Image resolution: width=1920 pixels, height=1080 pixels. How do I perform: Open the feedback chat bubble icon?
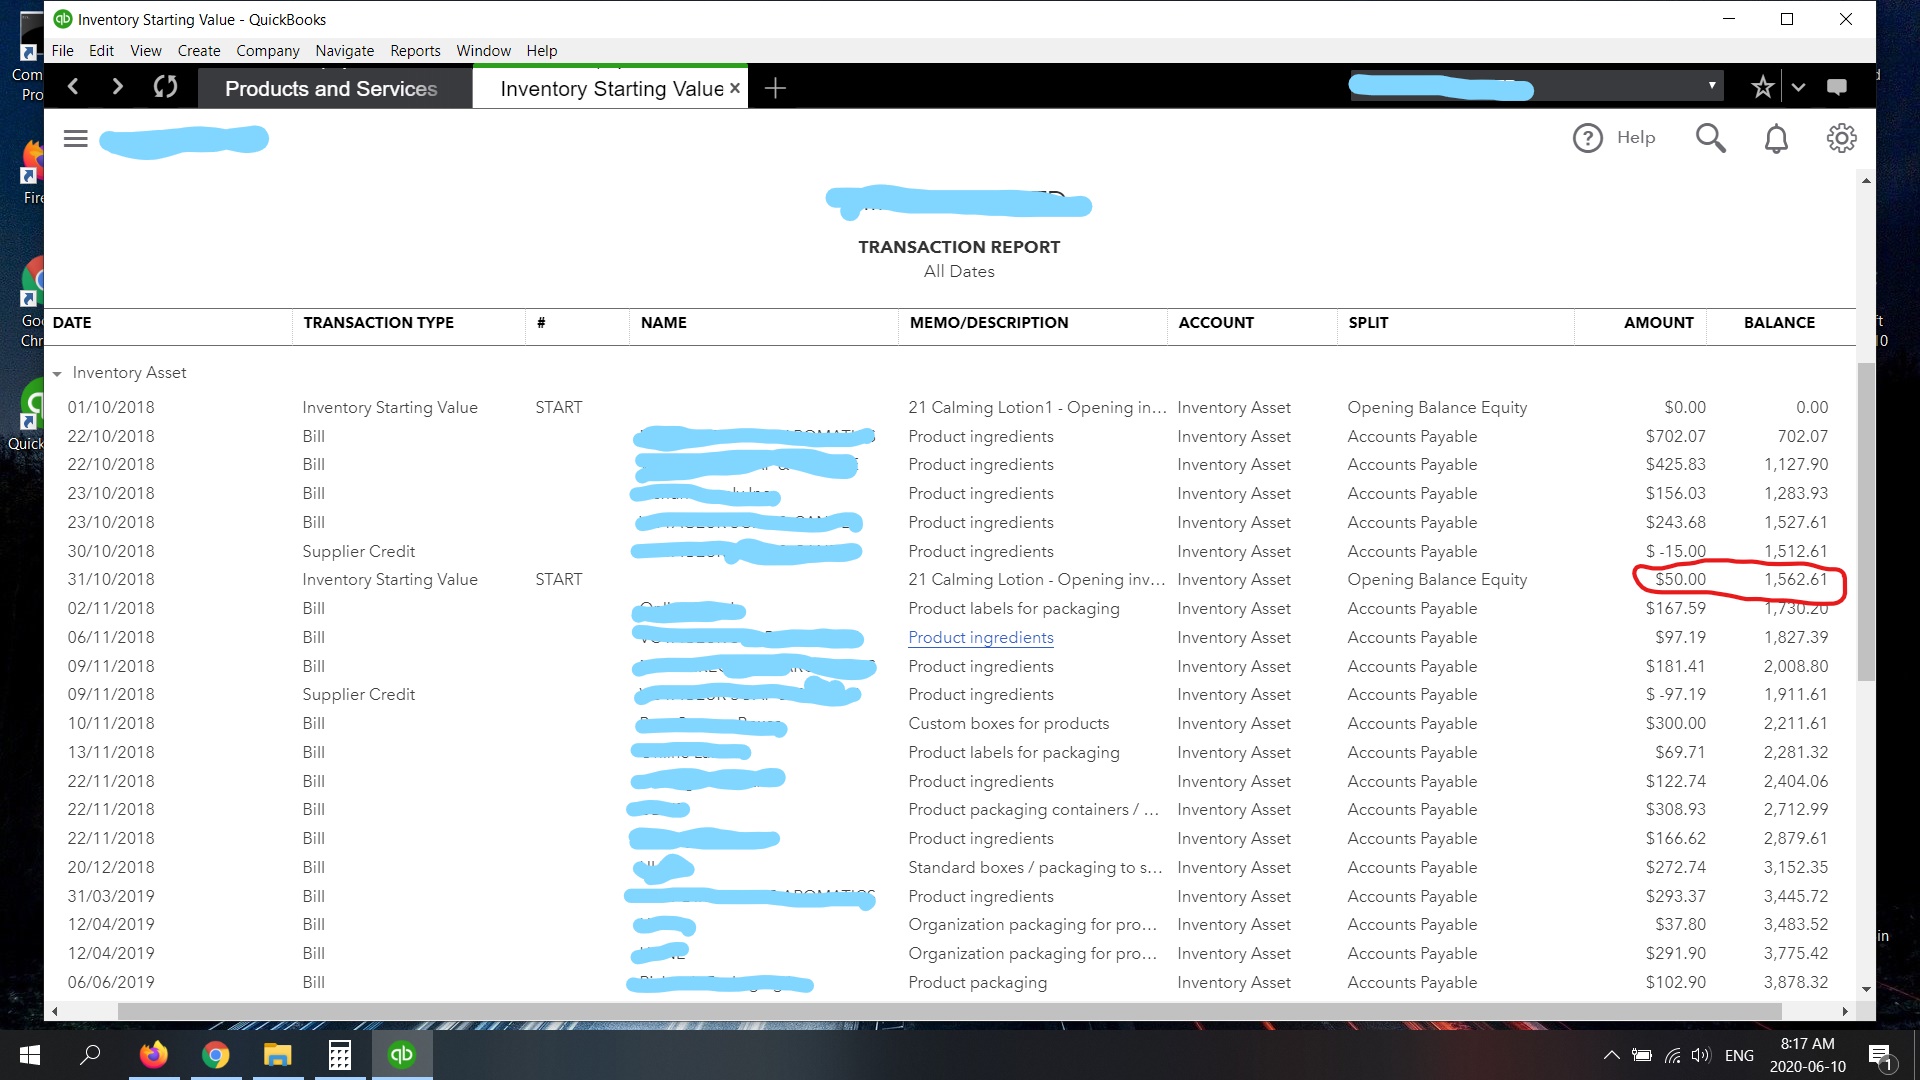tap(1836, 87)
